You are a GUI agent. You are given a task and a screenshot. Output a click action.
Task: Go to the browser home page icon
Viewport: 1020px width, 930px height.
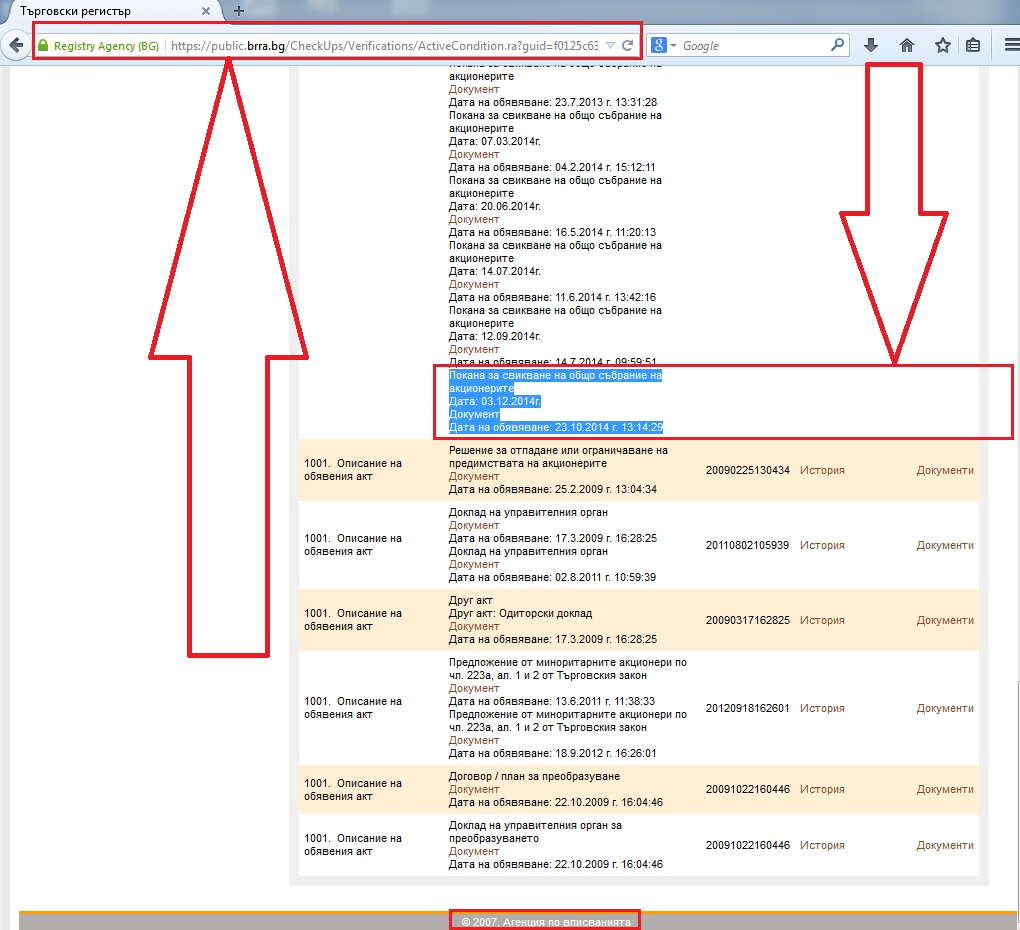coord(907,45)
